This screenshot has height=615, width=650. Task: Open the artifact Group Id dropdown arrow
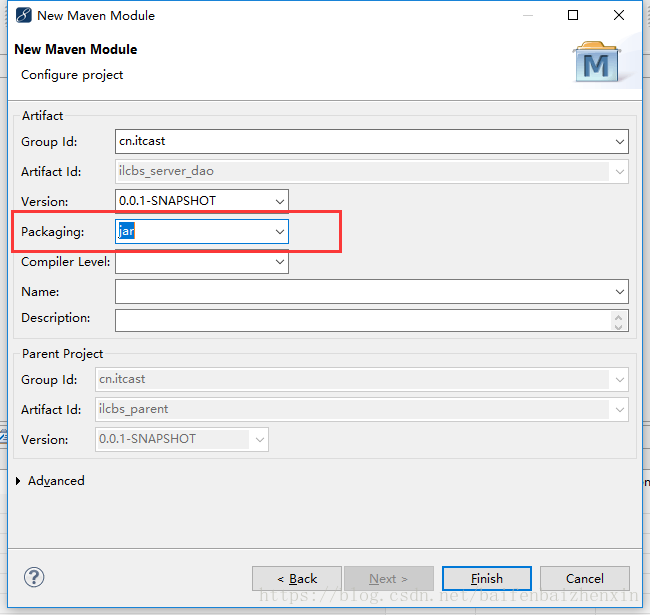(x=619, y=142)
